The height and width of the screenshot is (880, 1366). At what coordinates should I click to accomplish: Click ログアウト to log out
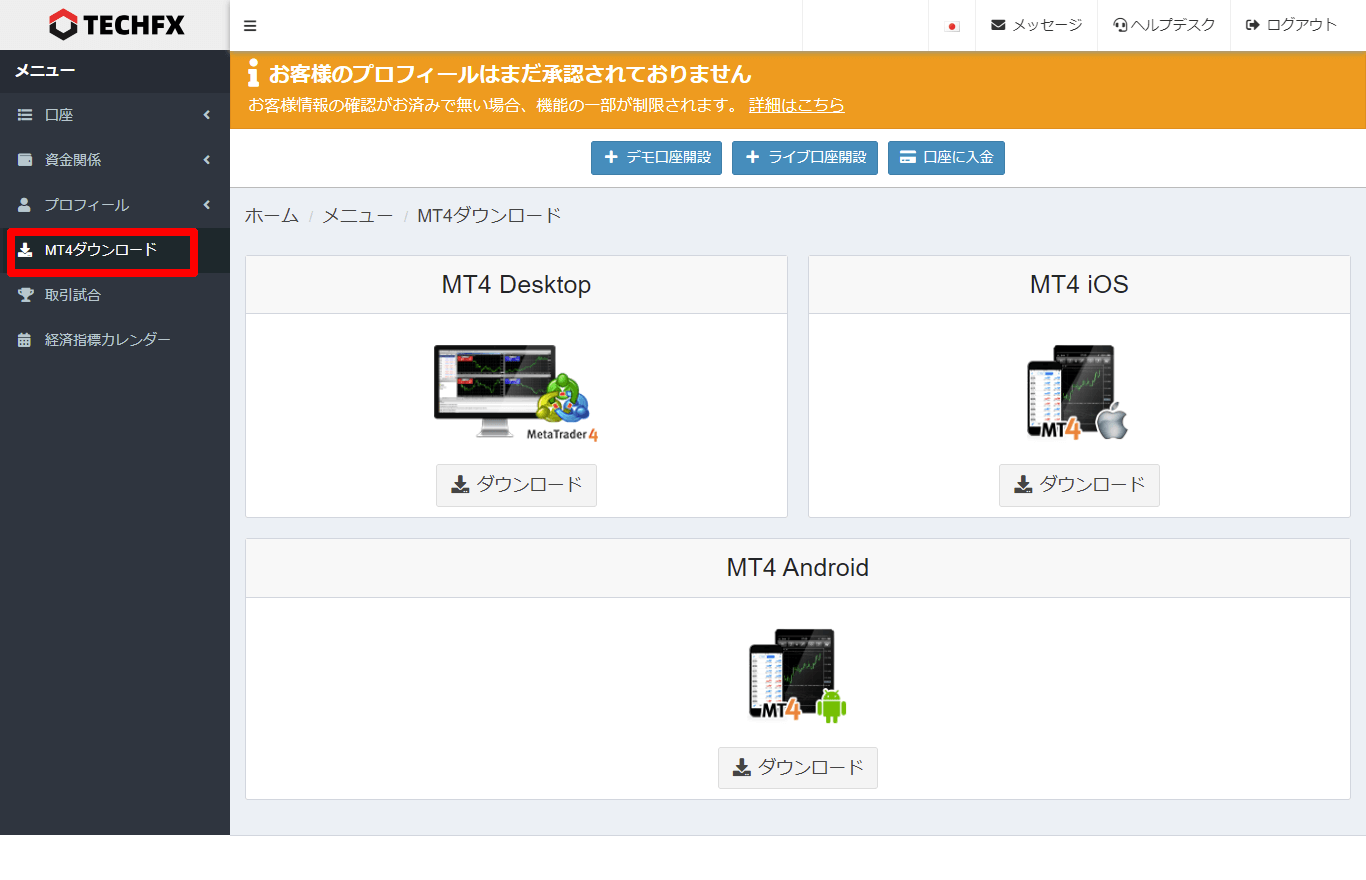click(1291, 25)
